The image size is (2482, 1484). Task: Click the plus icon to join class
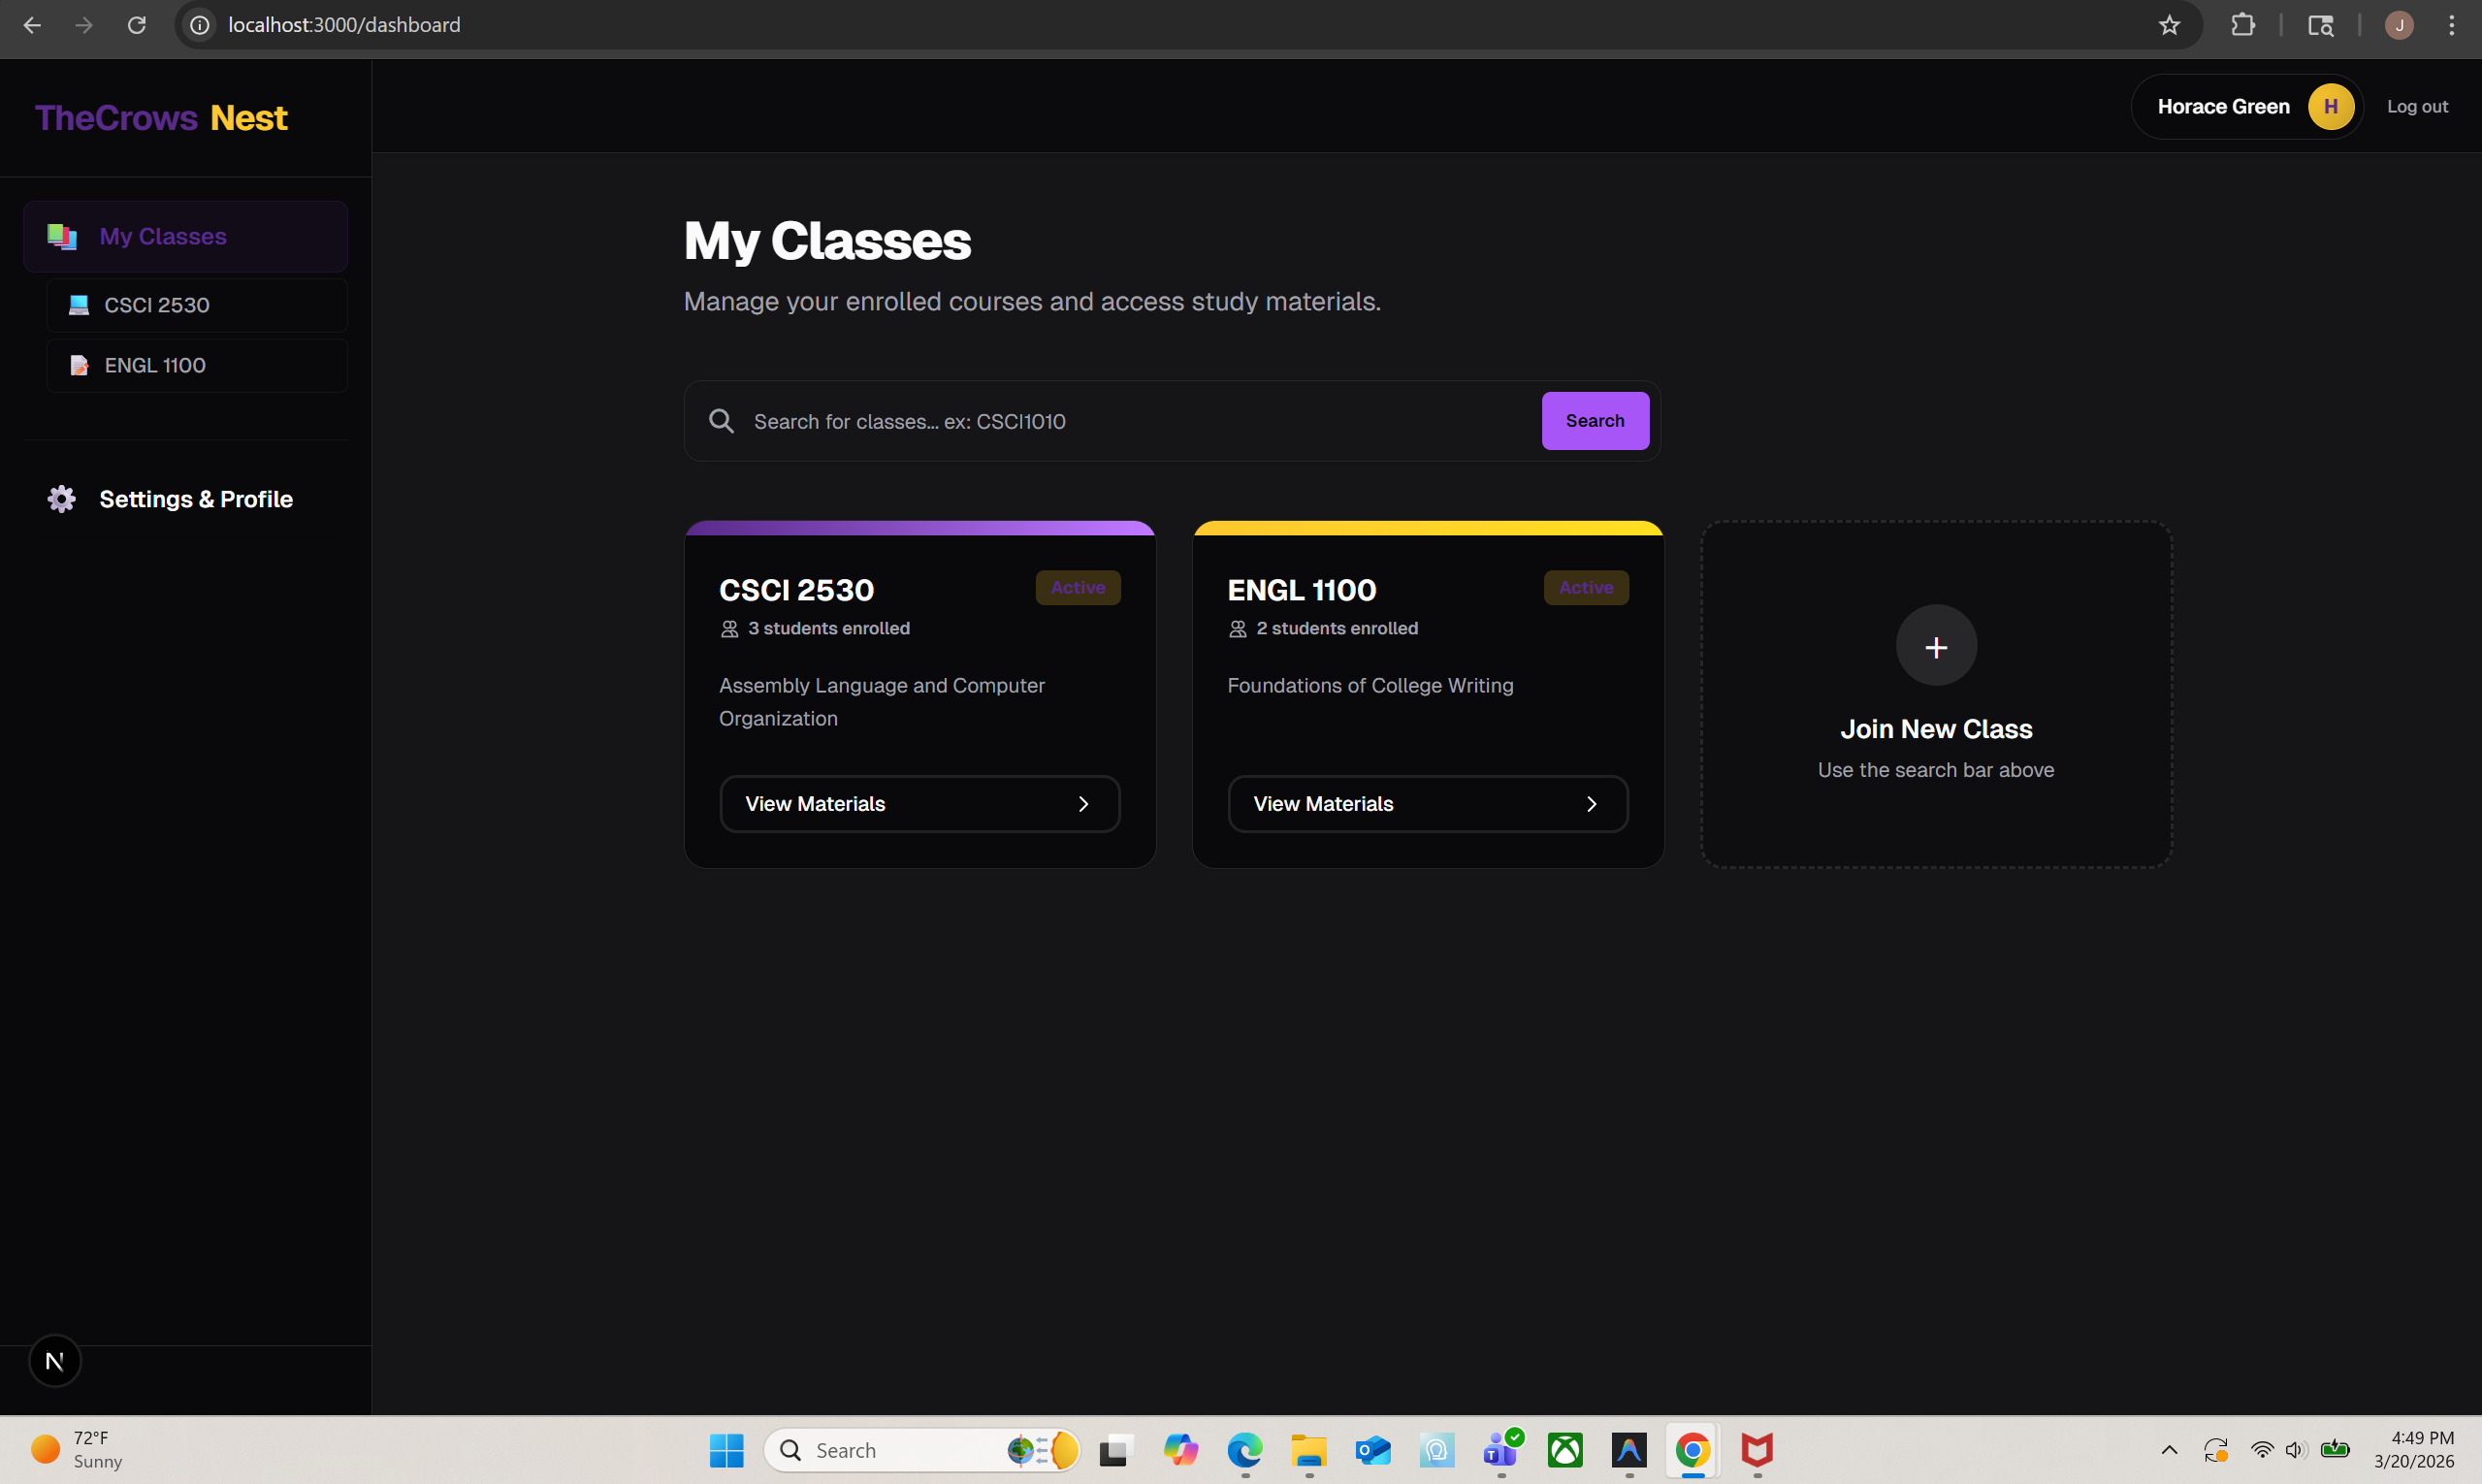pyautogui.click(x=1935, y=646)
